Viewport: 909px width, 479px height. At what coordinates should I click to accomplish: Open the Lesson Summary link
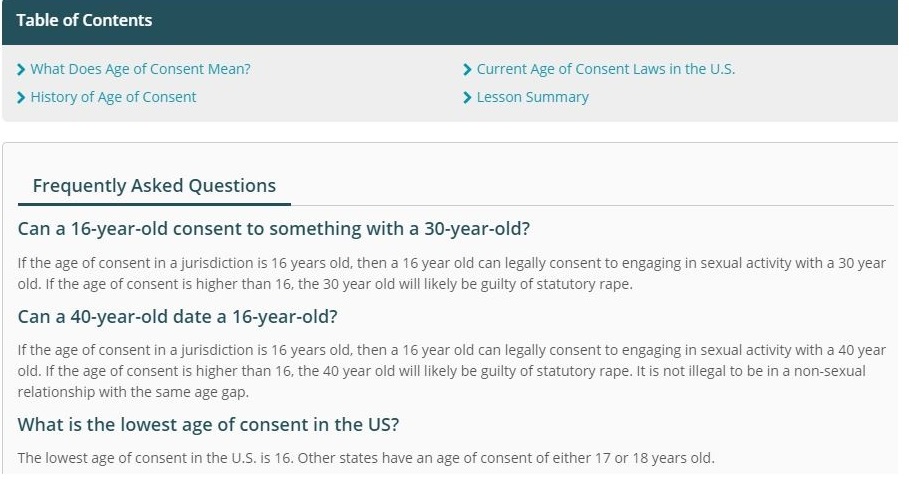point(533,97)
